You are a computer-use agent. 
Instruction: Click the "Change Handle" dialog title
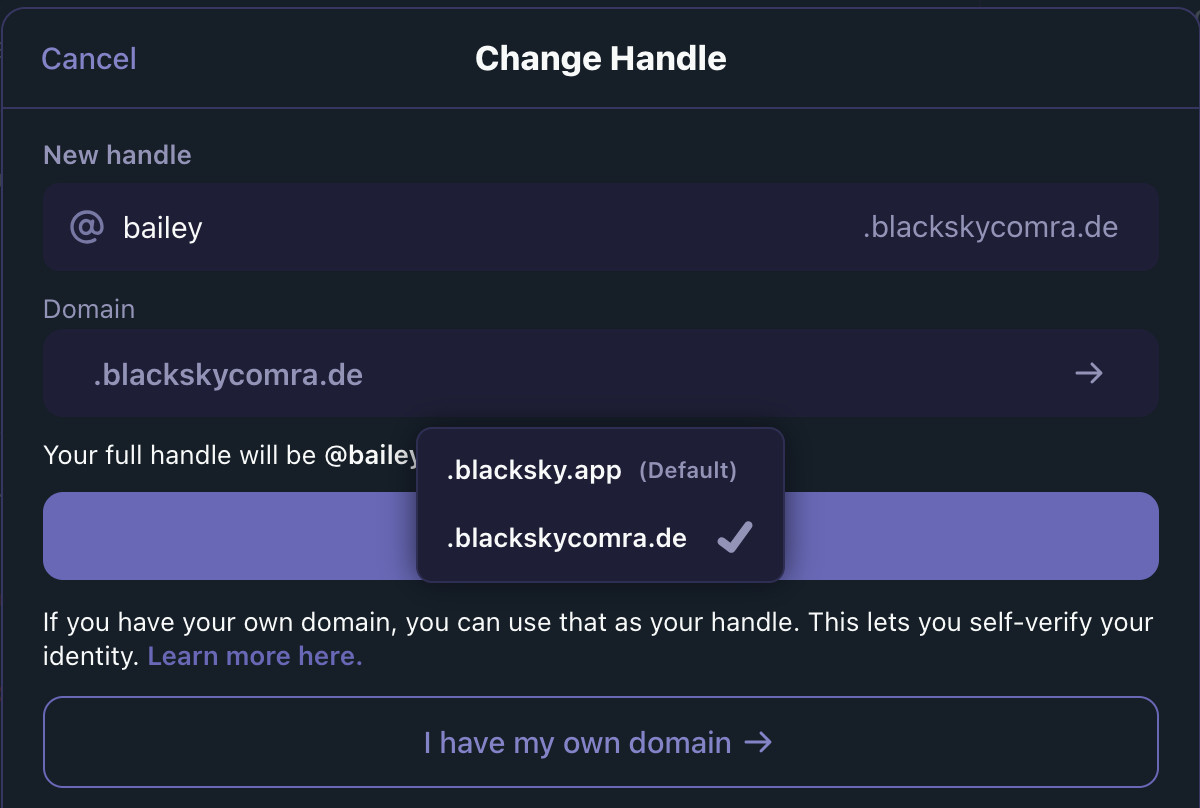[x=600, y=59]
